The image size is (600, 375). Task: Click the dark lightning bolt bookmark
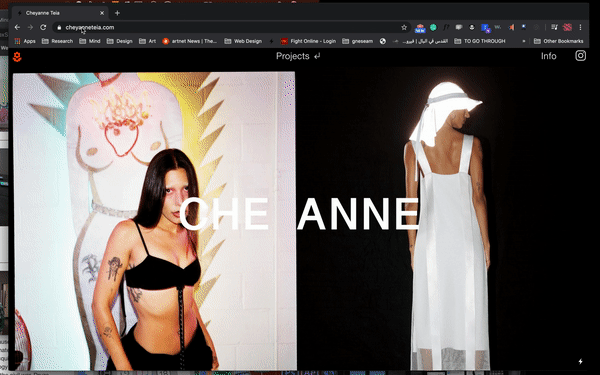click(x=271, y=41)
